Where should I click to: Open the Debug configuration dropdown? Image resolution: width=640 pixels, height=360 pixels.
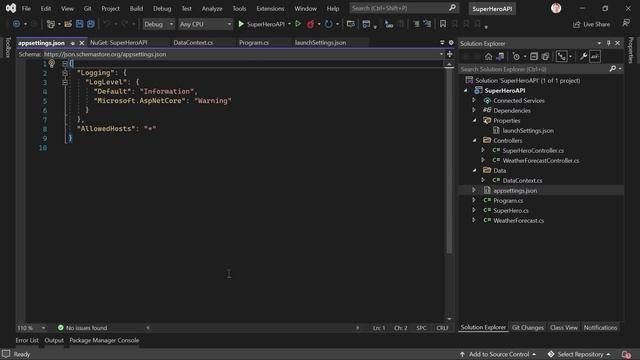[158, 24]
